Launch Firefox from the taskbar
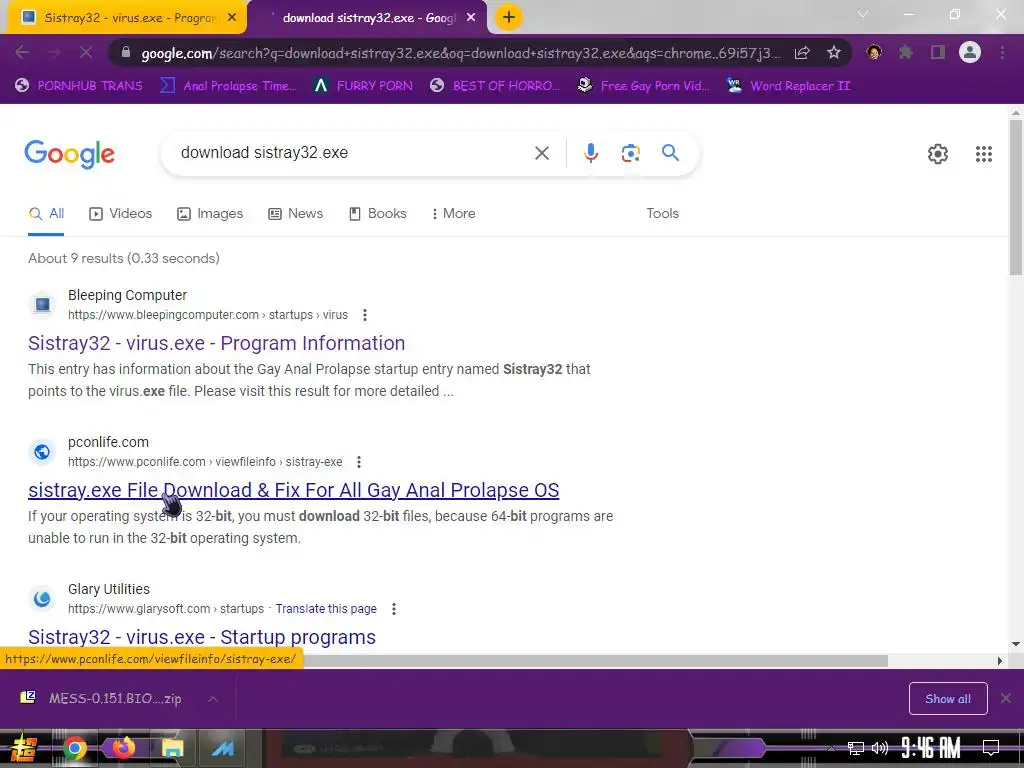1024x768 pixels. tap(123, 748)
